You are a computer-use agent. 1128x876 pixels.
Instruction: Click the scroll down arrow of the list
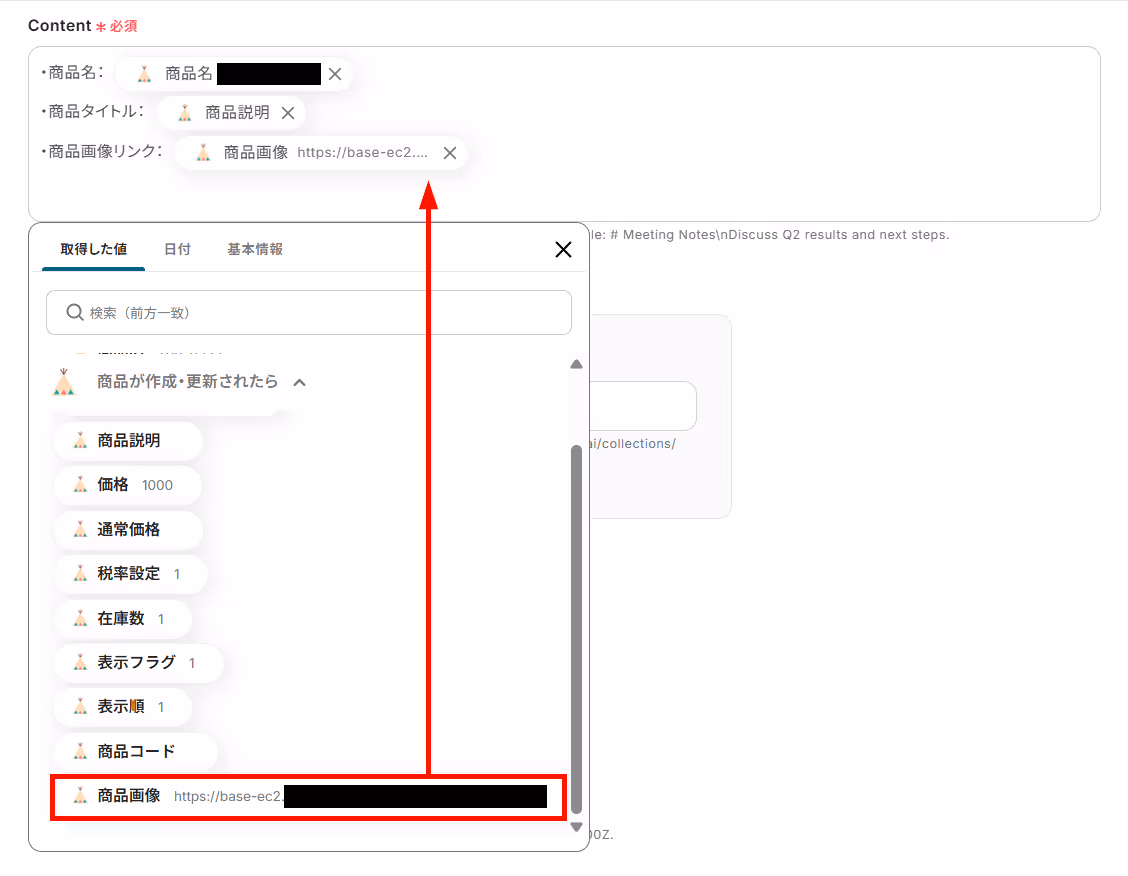point(576,827)
